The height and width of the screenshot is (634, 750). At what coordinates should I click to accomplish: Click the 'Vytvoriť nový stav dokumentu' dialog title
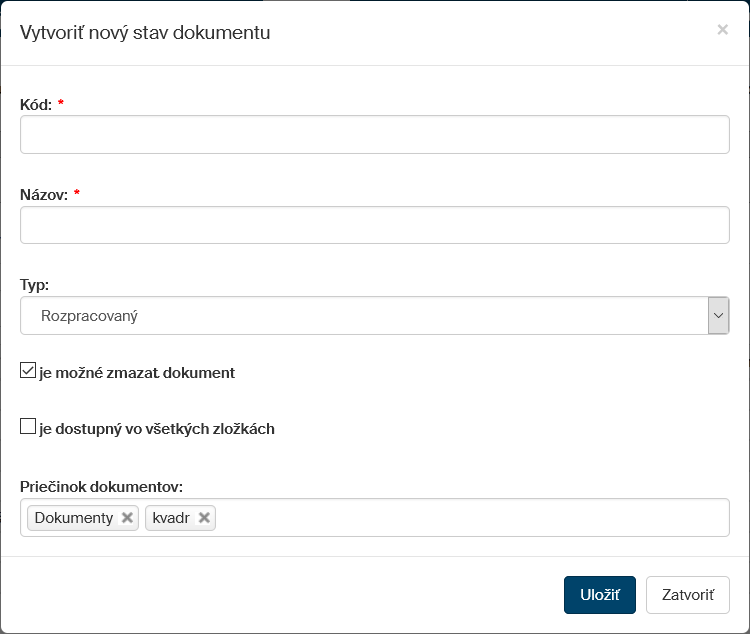pos(145,33)
